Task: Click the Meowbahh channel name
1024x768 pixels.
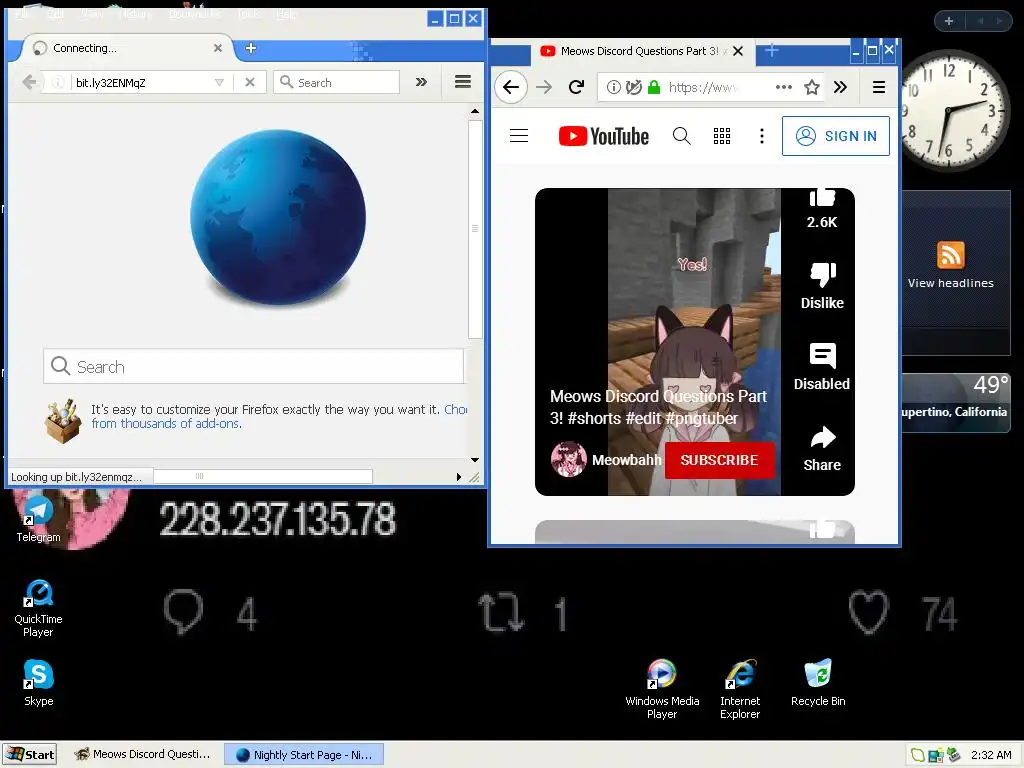Action: tap(626, 460)
